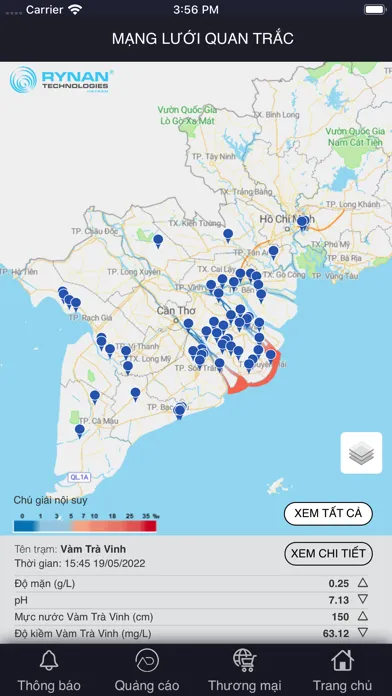Click the XEM TẤT CẢ button
The height and width of the screenshot is (696, 392).
pos(328,514)
